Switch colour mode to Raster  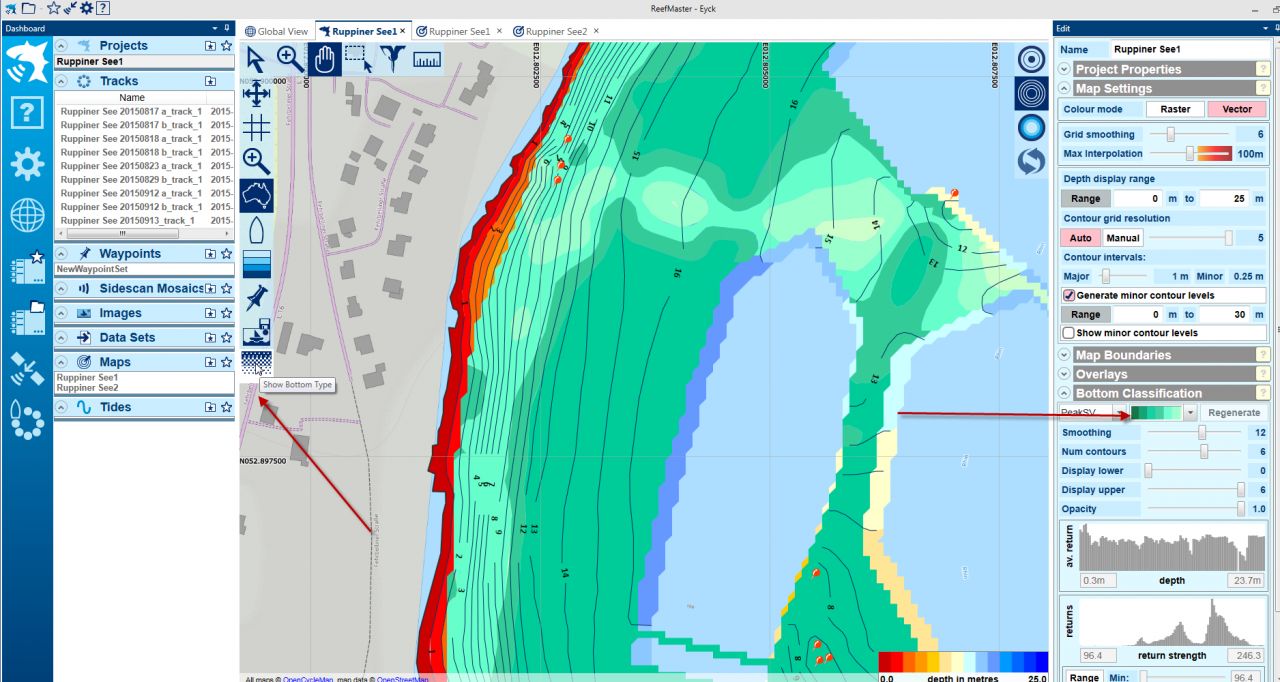point(1175,109)
